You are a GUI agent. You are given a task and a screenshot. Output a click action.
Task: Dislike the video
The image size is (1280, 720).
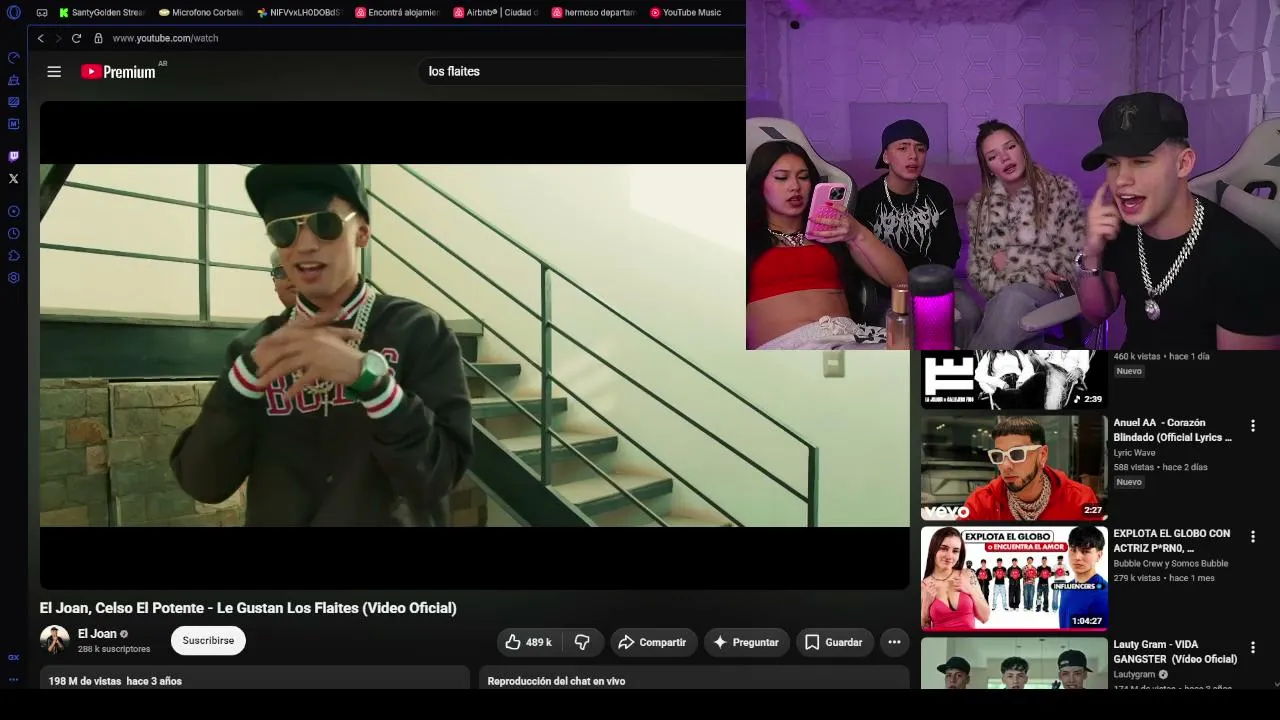582,642
